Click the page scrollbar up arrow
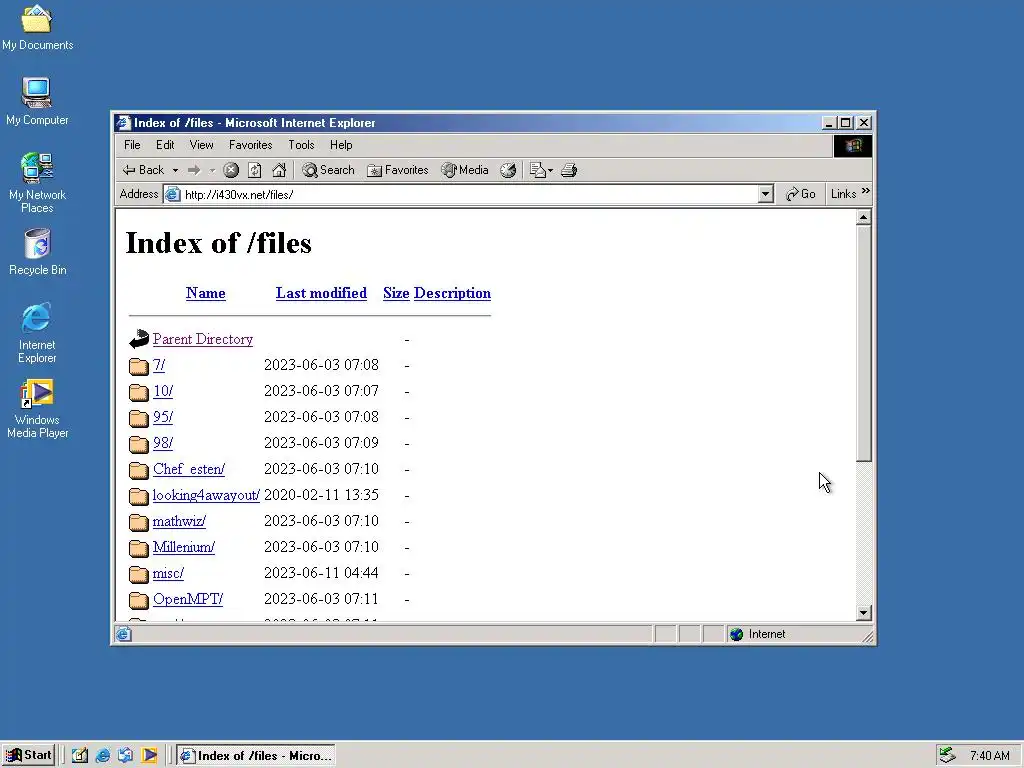Screen dimensions: 1024x768 pyautogui.click(x=863, y=217)
